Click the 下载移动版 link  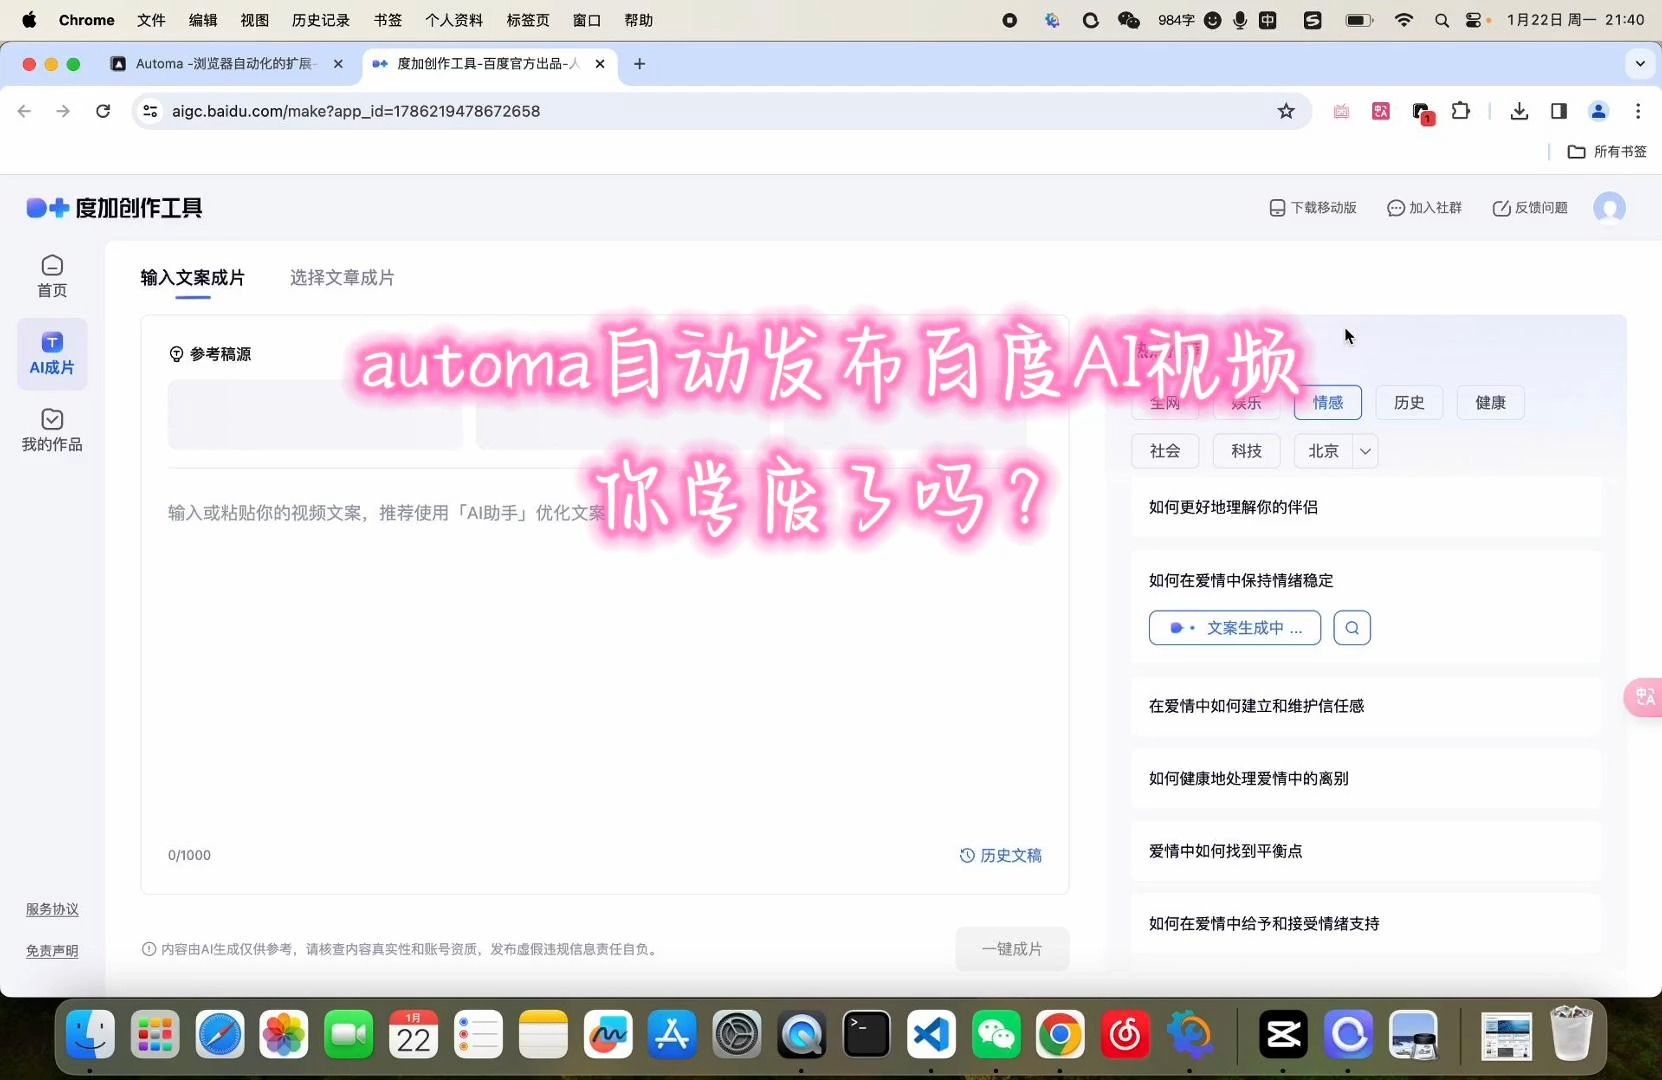point(1312,208)
